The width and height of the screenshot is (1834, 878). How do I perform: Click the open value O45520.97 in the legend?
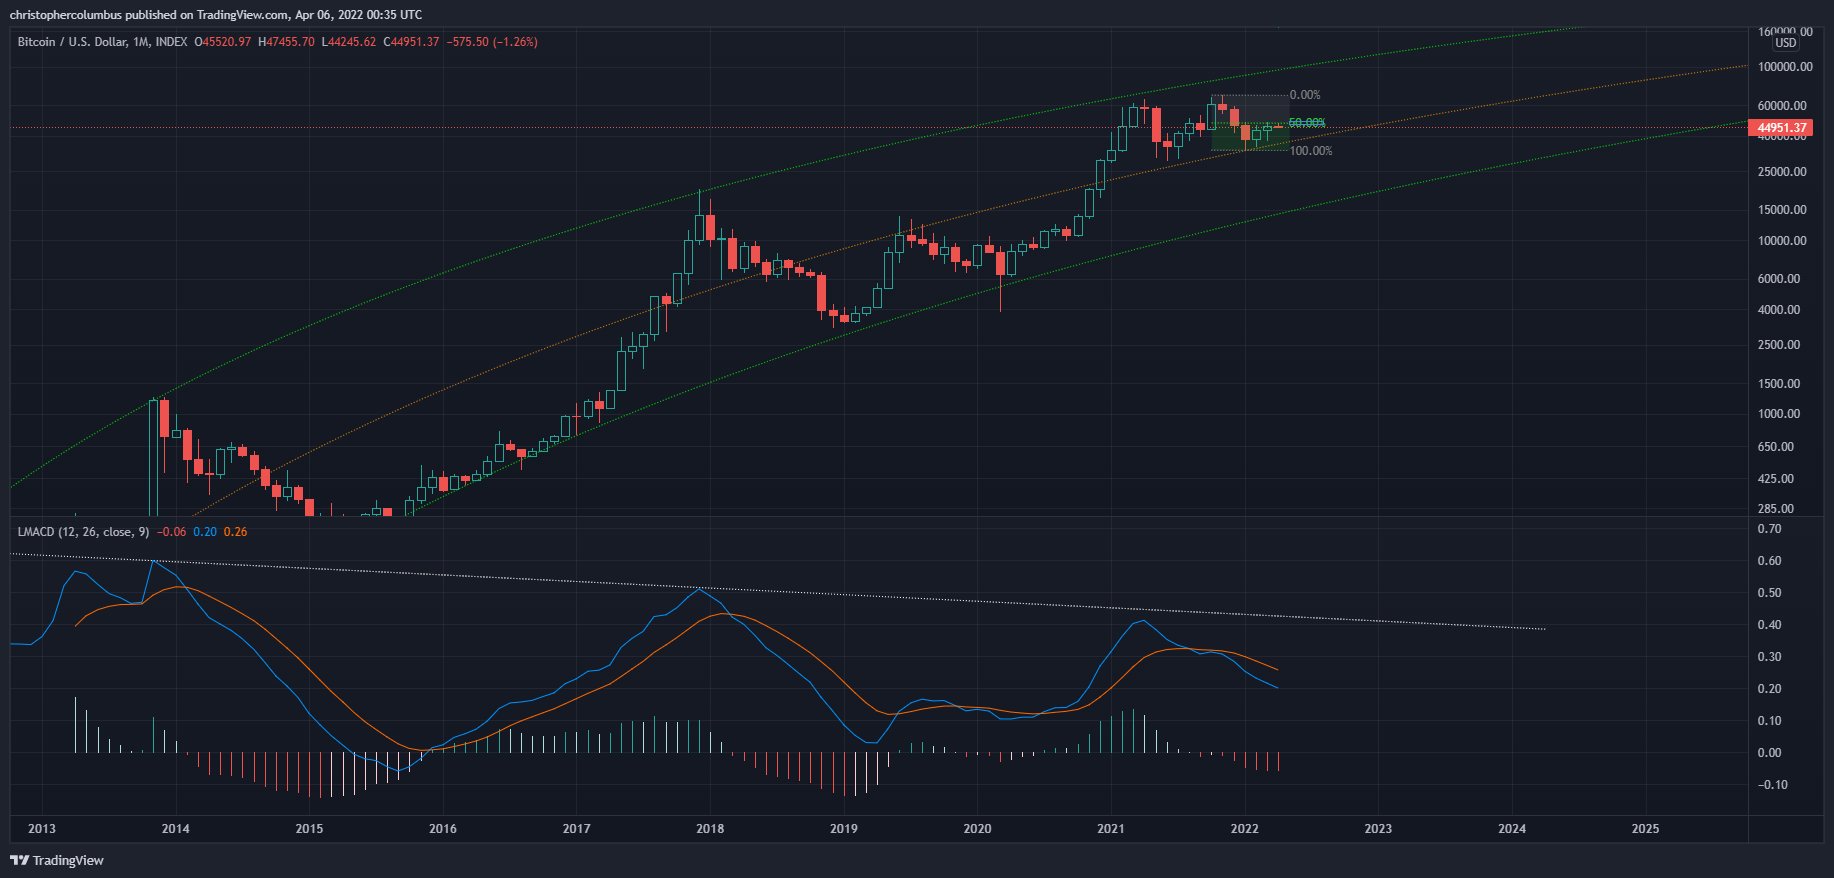tap(223, 42)
